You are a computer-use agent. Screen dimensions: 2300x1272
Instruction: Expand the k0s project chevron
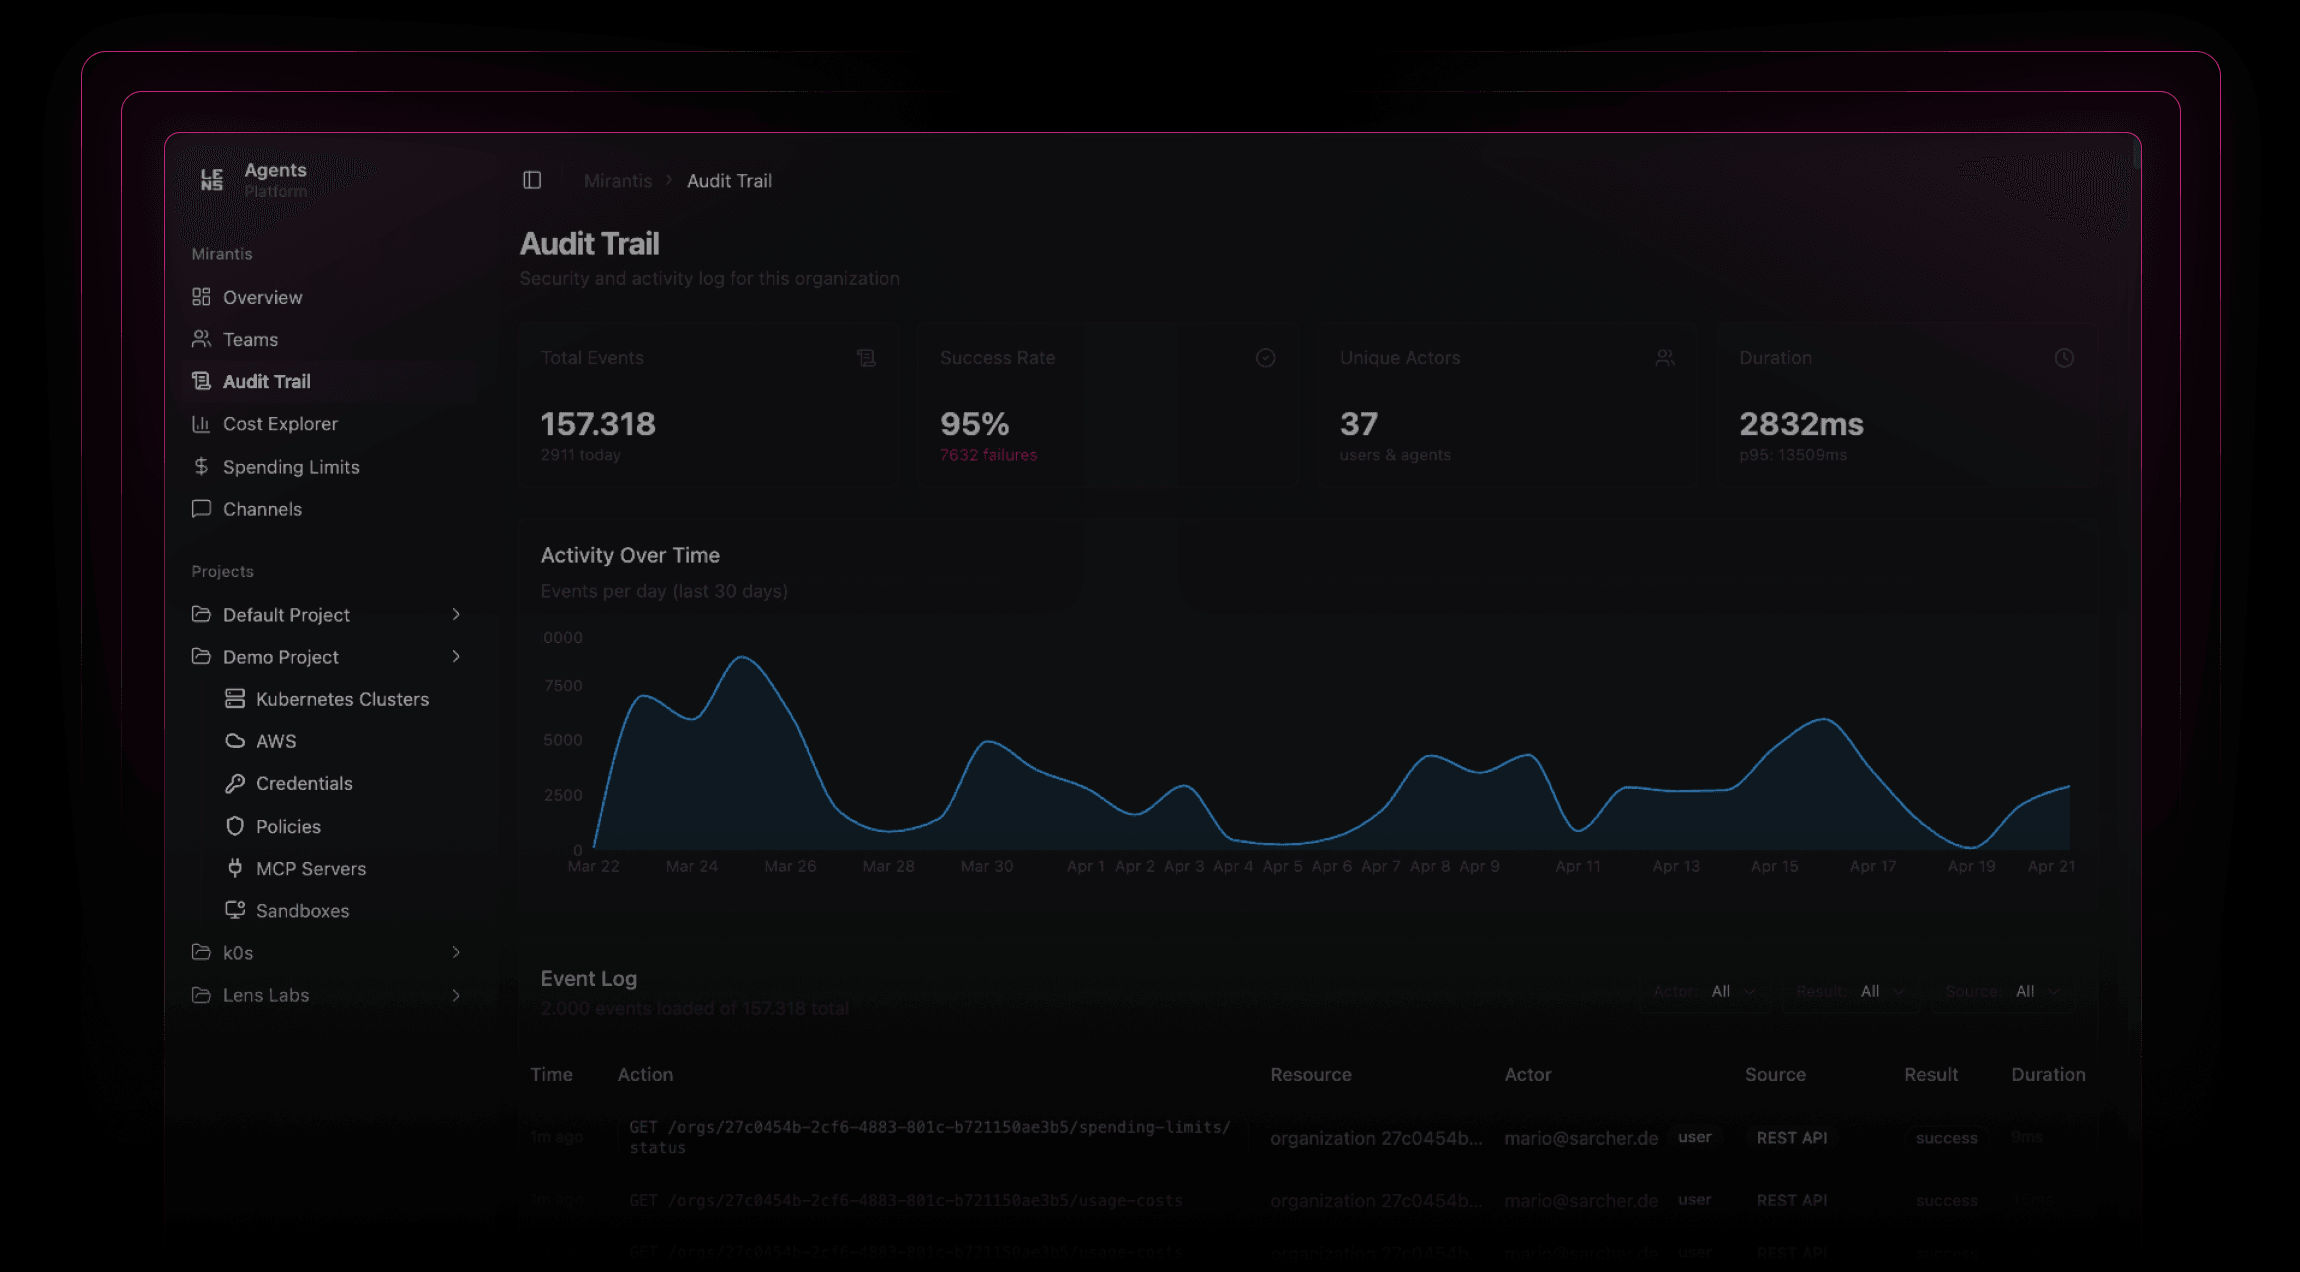coord(458,952)
